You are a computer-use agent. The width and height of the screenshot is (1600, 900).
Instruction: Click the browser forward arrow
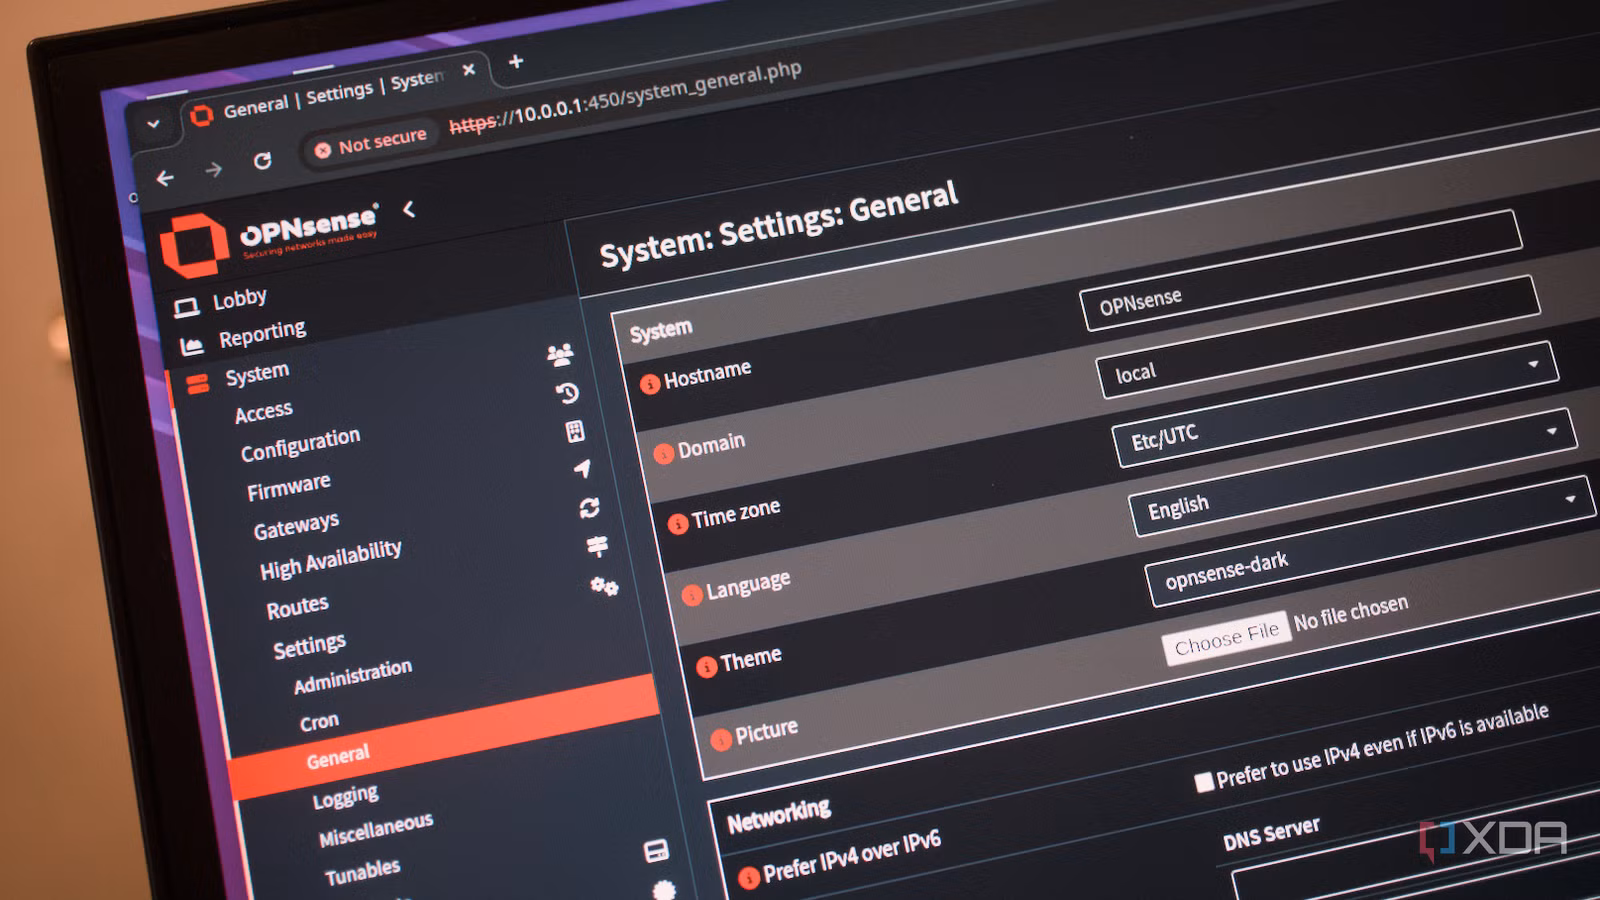(x=213, y=170)
